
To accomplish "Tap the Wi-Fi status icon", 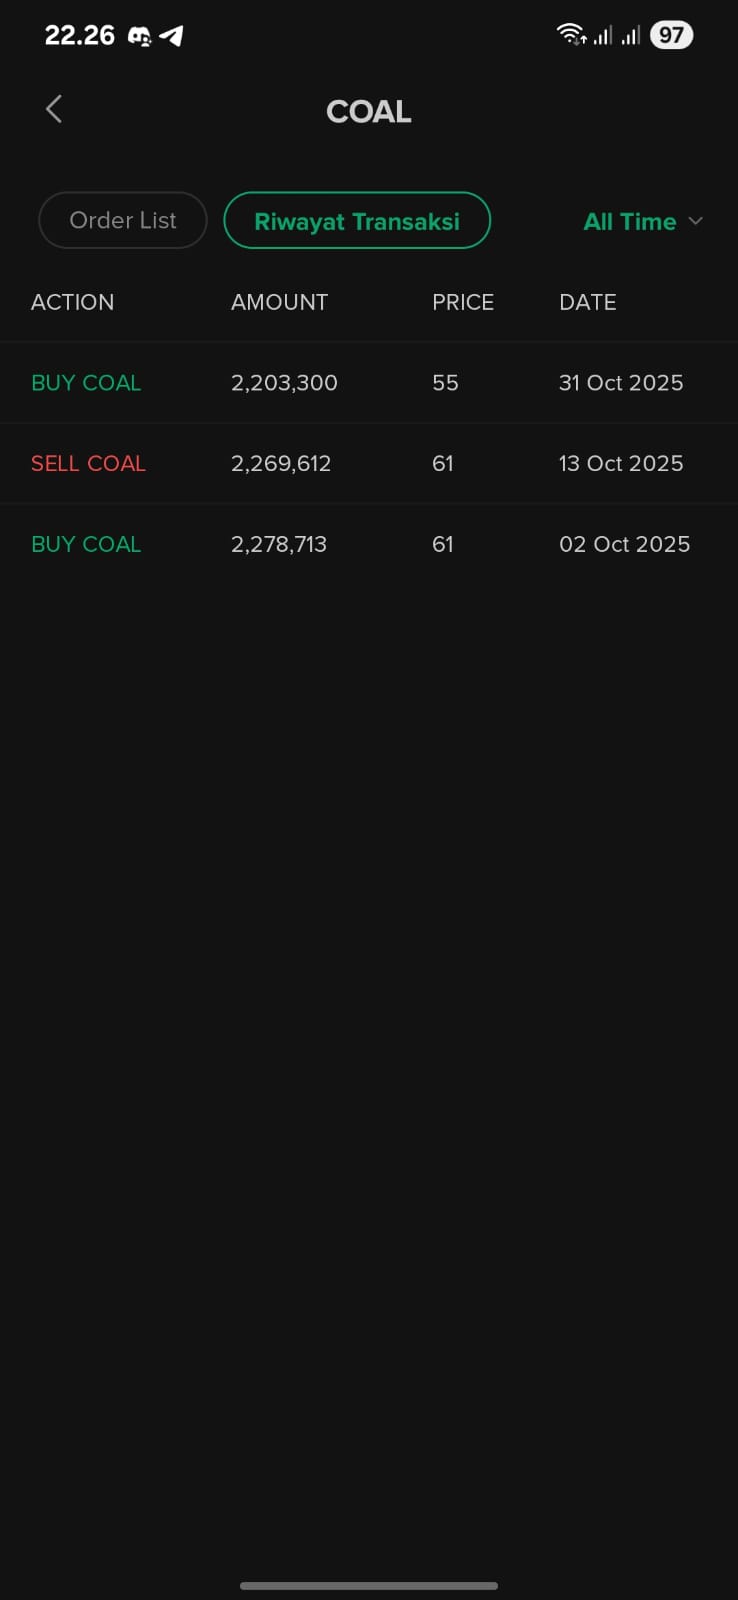I will (571, 35).
